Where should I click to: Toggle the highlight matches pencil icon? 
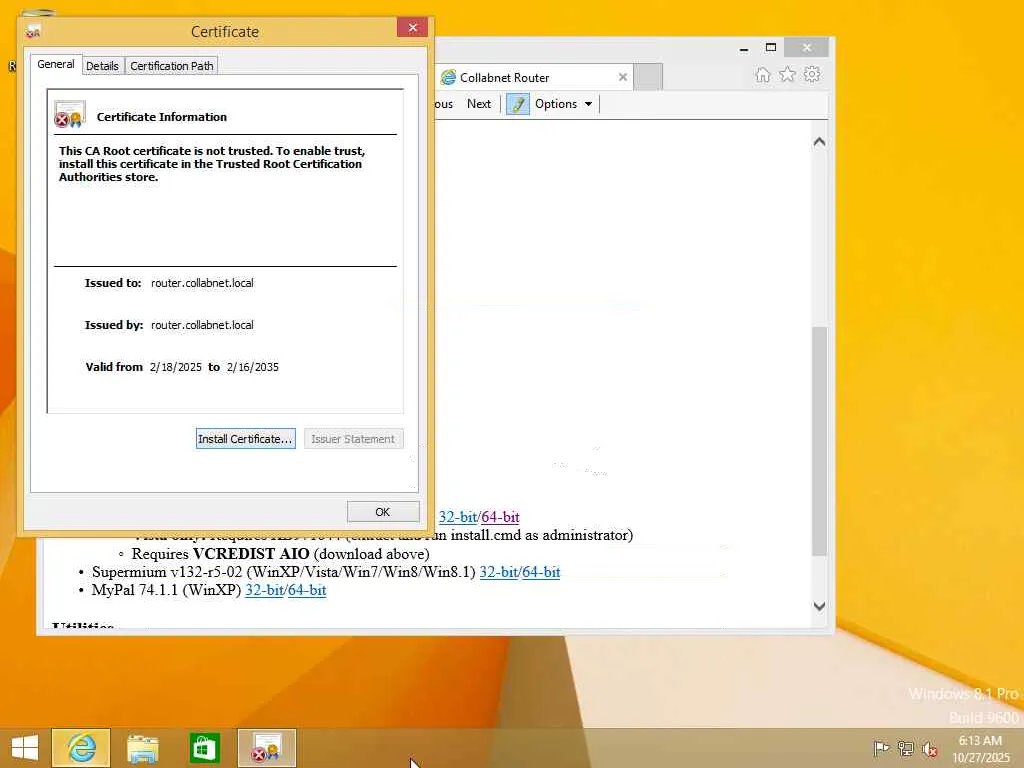[x=518, y=104]
